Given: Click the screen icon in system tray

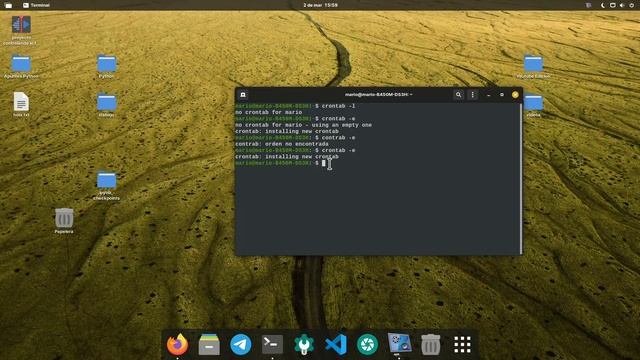Looking at the screenshot, I should point(613,5).
